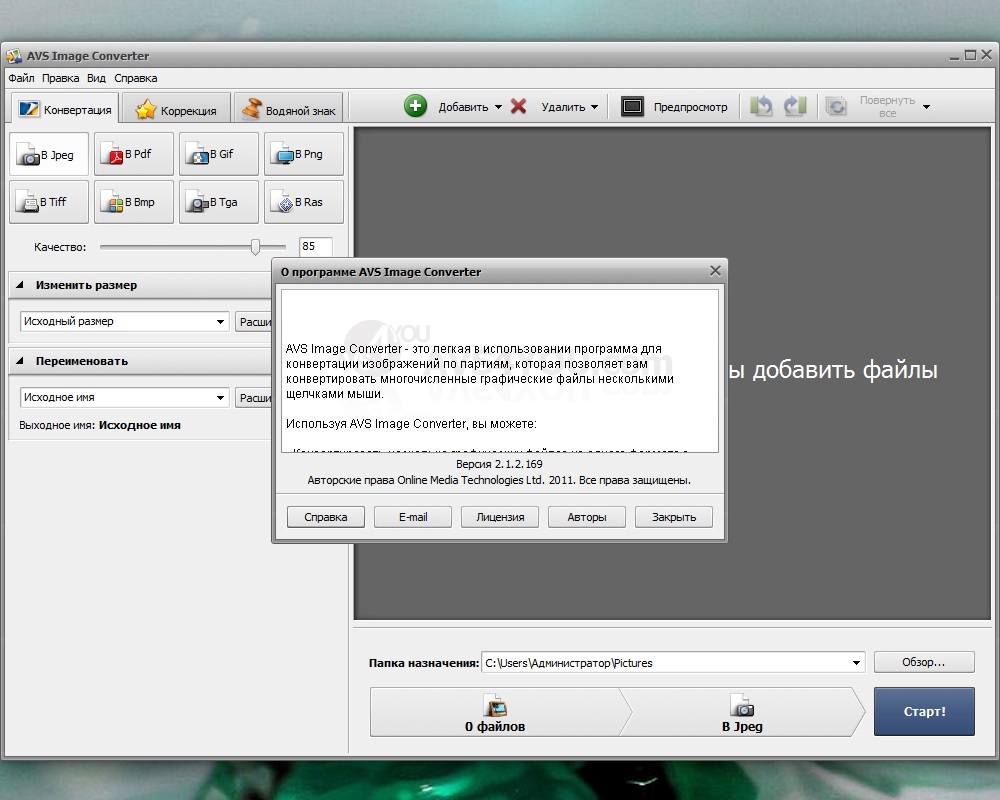This screenshot has height=800, width=1000.
Task: Click the Справка button in About dialog
Action: [326, 517]
